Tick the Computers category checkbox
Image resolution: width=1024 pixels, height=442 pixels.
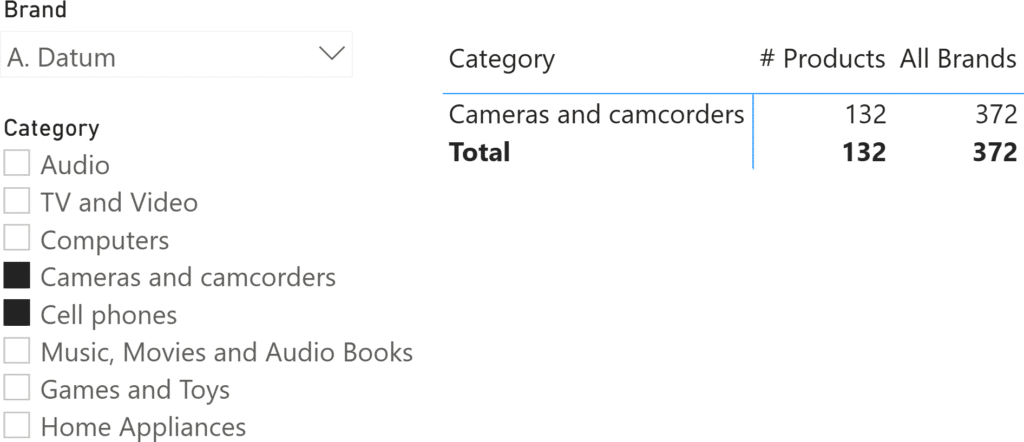[x=17, y=240]
